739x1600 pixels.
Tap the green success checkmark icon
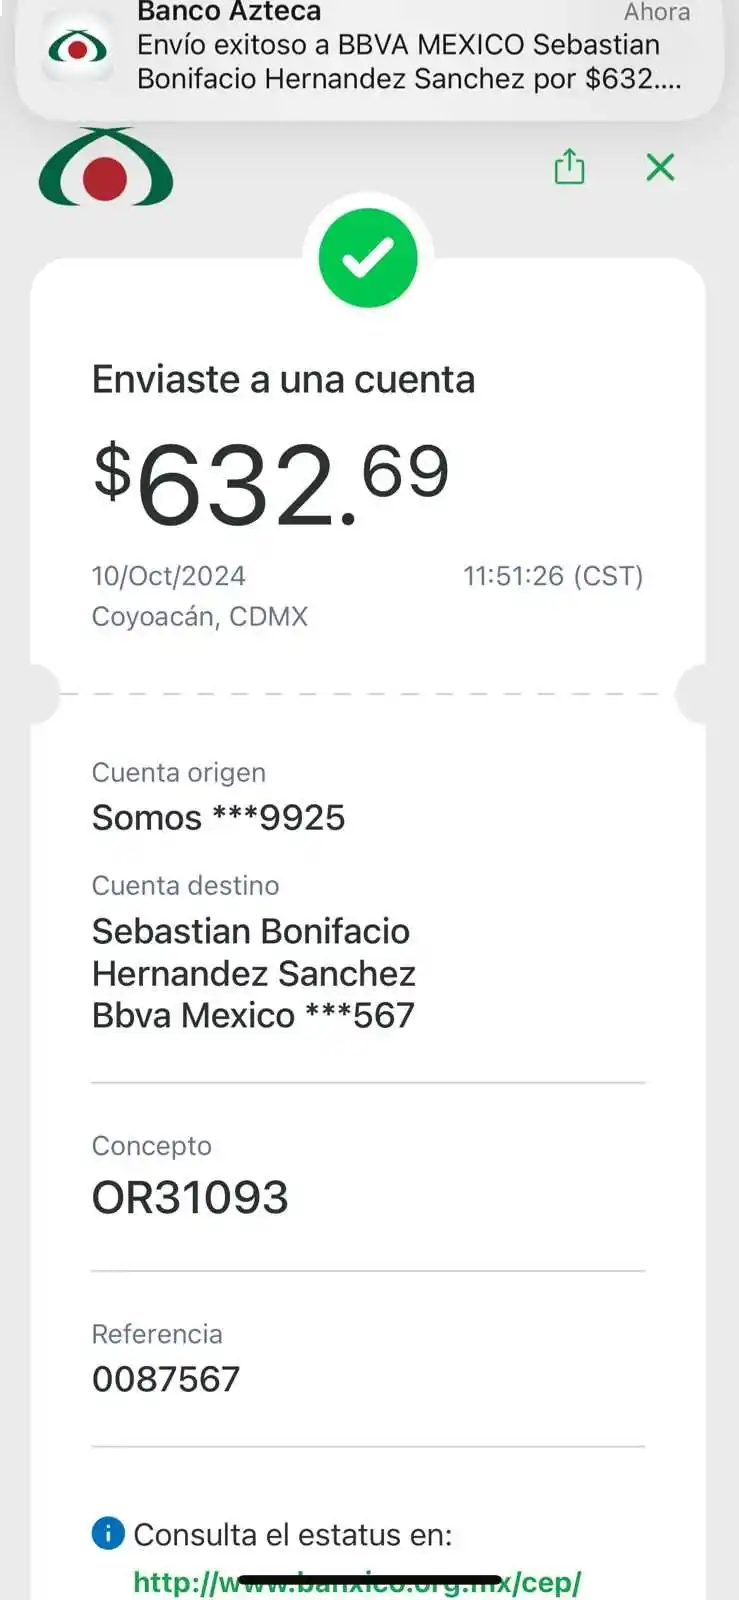(x=368, y=258)
